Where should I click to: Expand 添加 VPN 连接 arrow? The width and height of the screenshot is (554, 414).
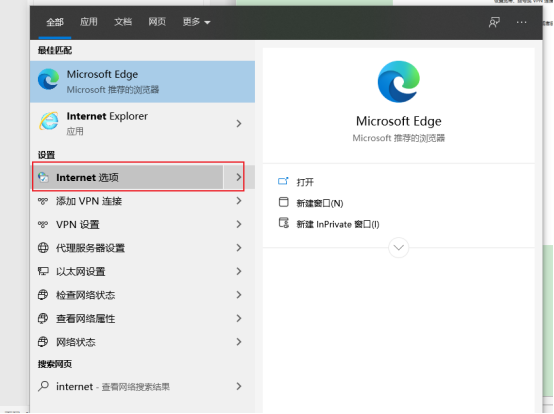239,201
